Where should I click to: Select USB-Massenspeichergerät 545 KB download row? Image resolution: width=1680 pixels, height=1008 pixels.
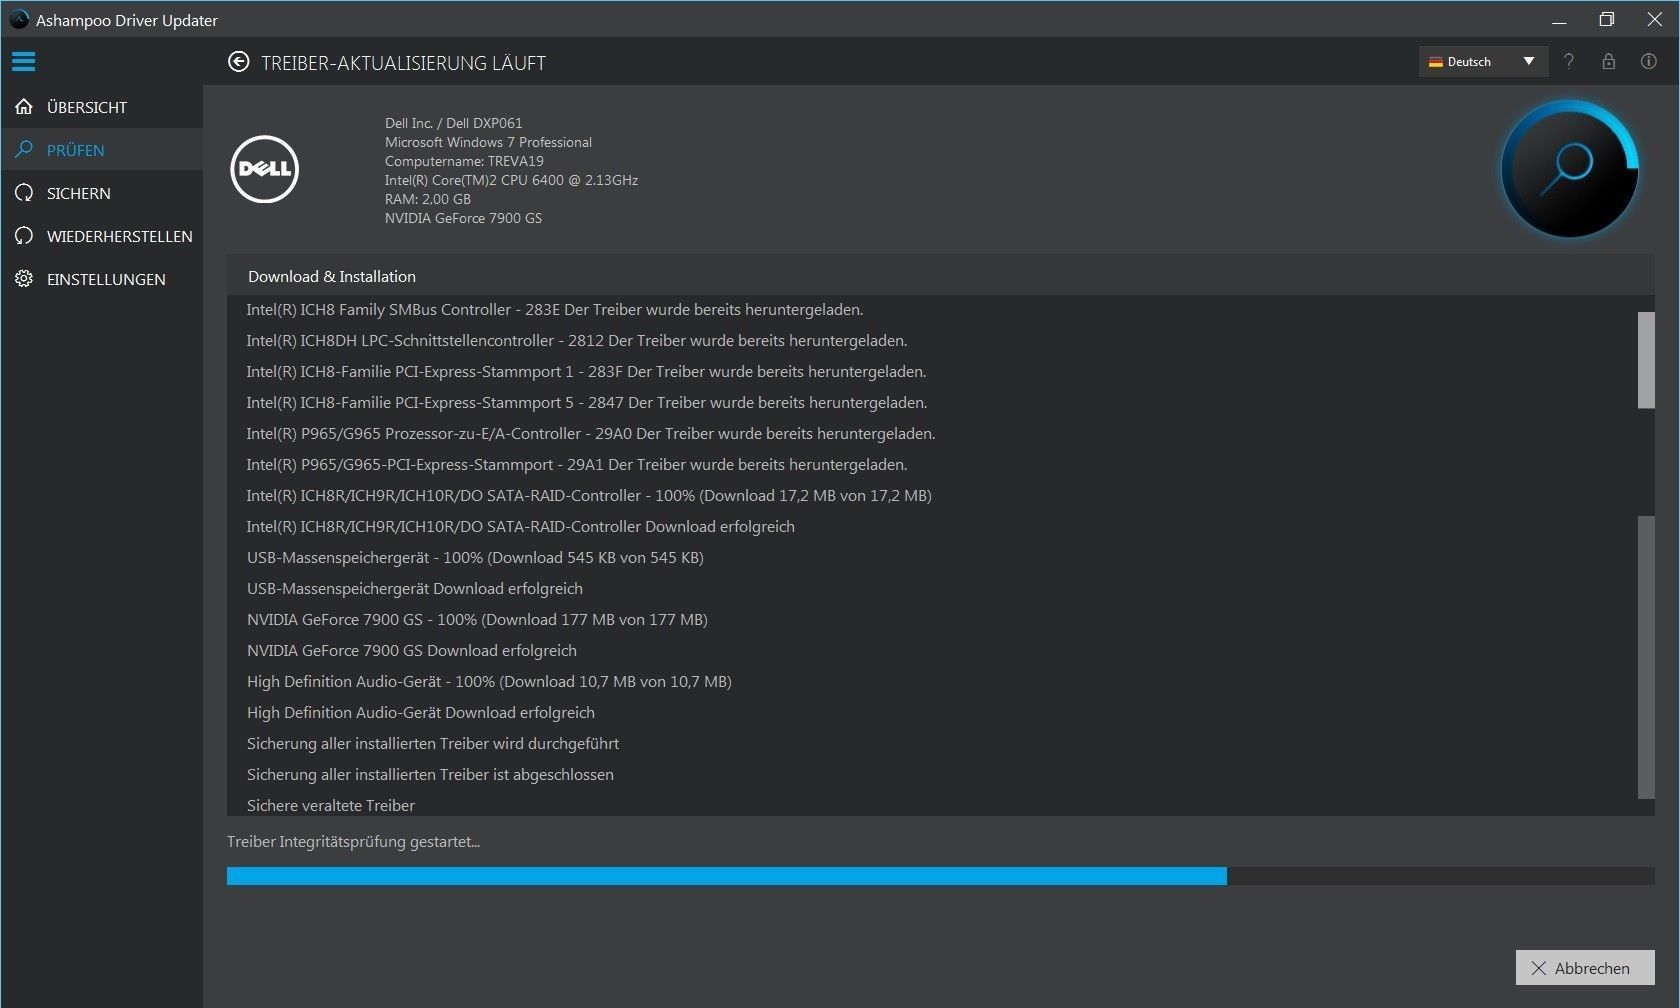pyautogui.click(x=475, y=558)
